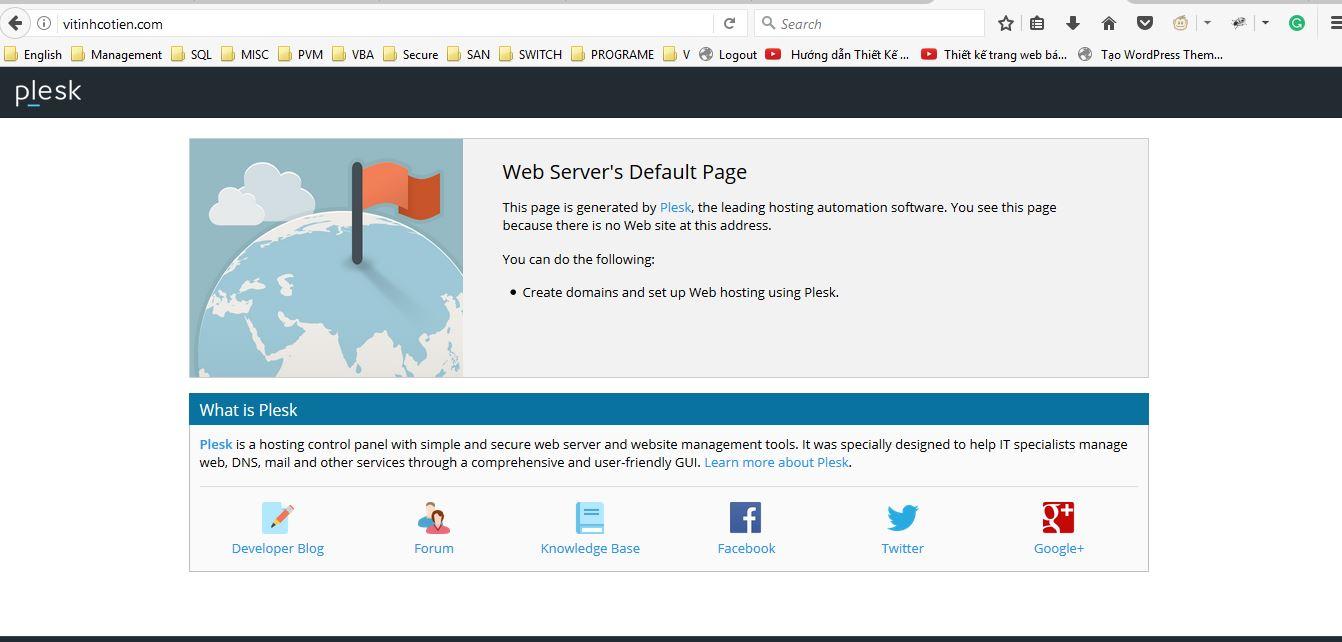The width and height of the screenshot is (1342, 642).
Task: Open Thiết kế trang web YouTube bookmark
Action: click(x=994, y=54)
